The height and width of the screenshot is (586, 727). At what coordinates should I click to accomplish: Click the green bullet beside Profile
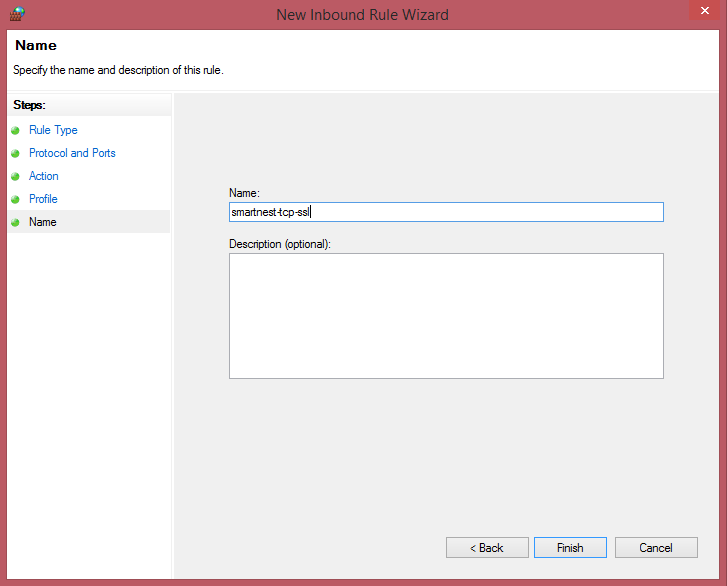pyautogui.click(x=15, y=199)
